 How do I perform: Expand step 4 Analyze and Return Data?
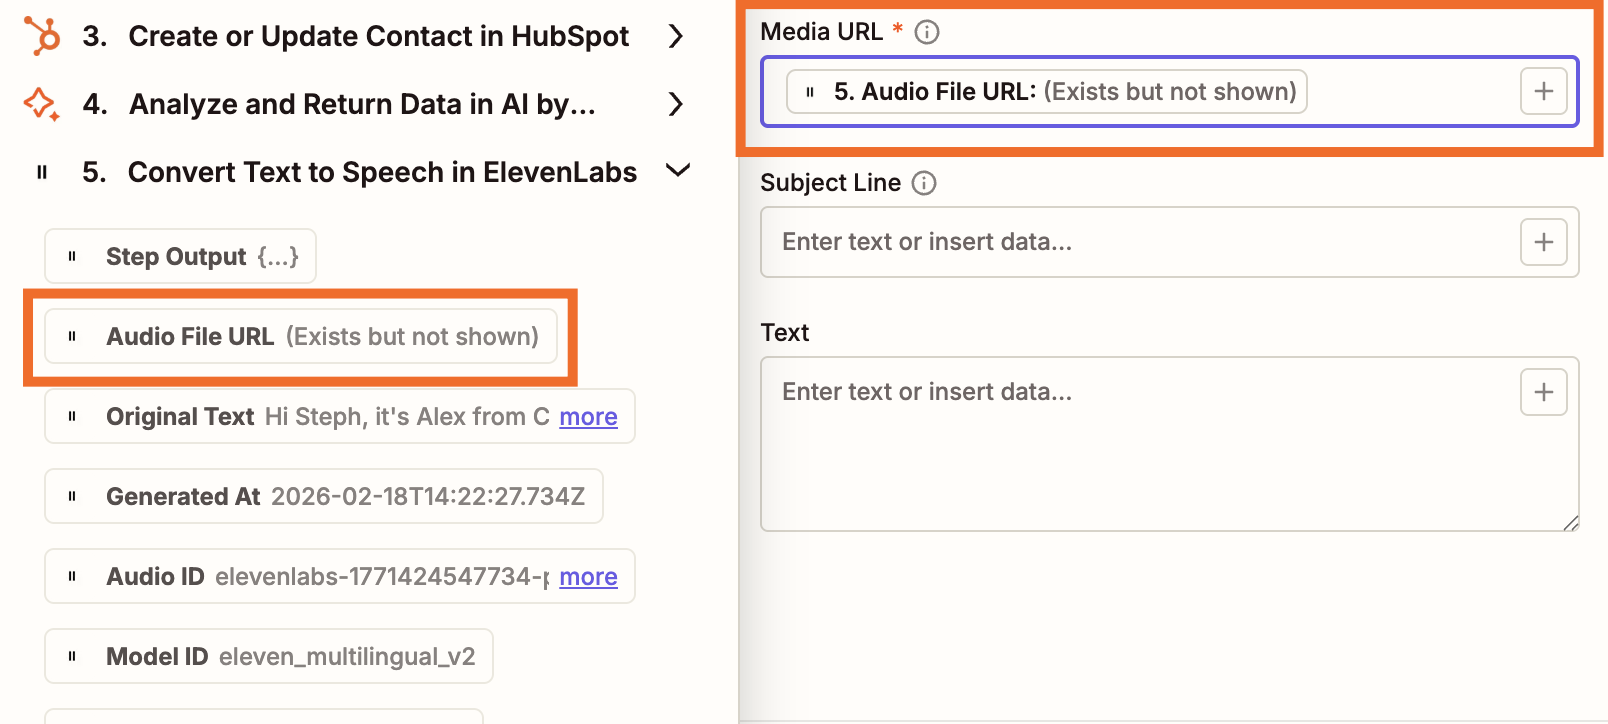(x=676, y=104)
